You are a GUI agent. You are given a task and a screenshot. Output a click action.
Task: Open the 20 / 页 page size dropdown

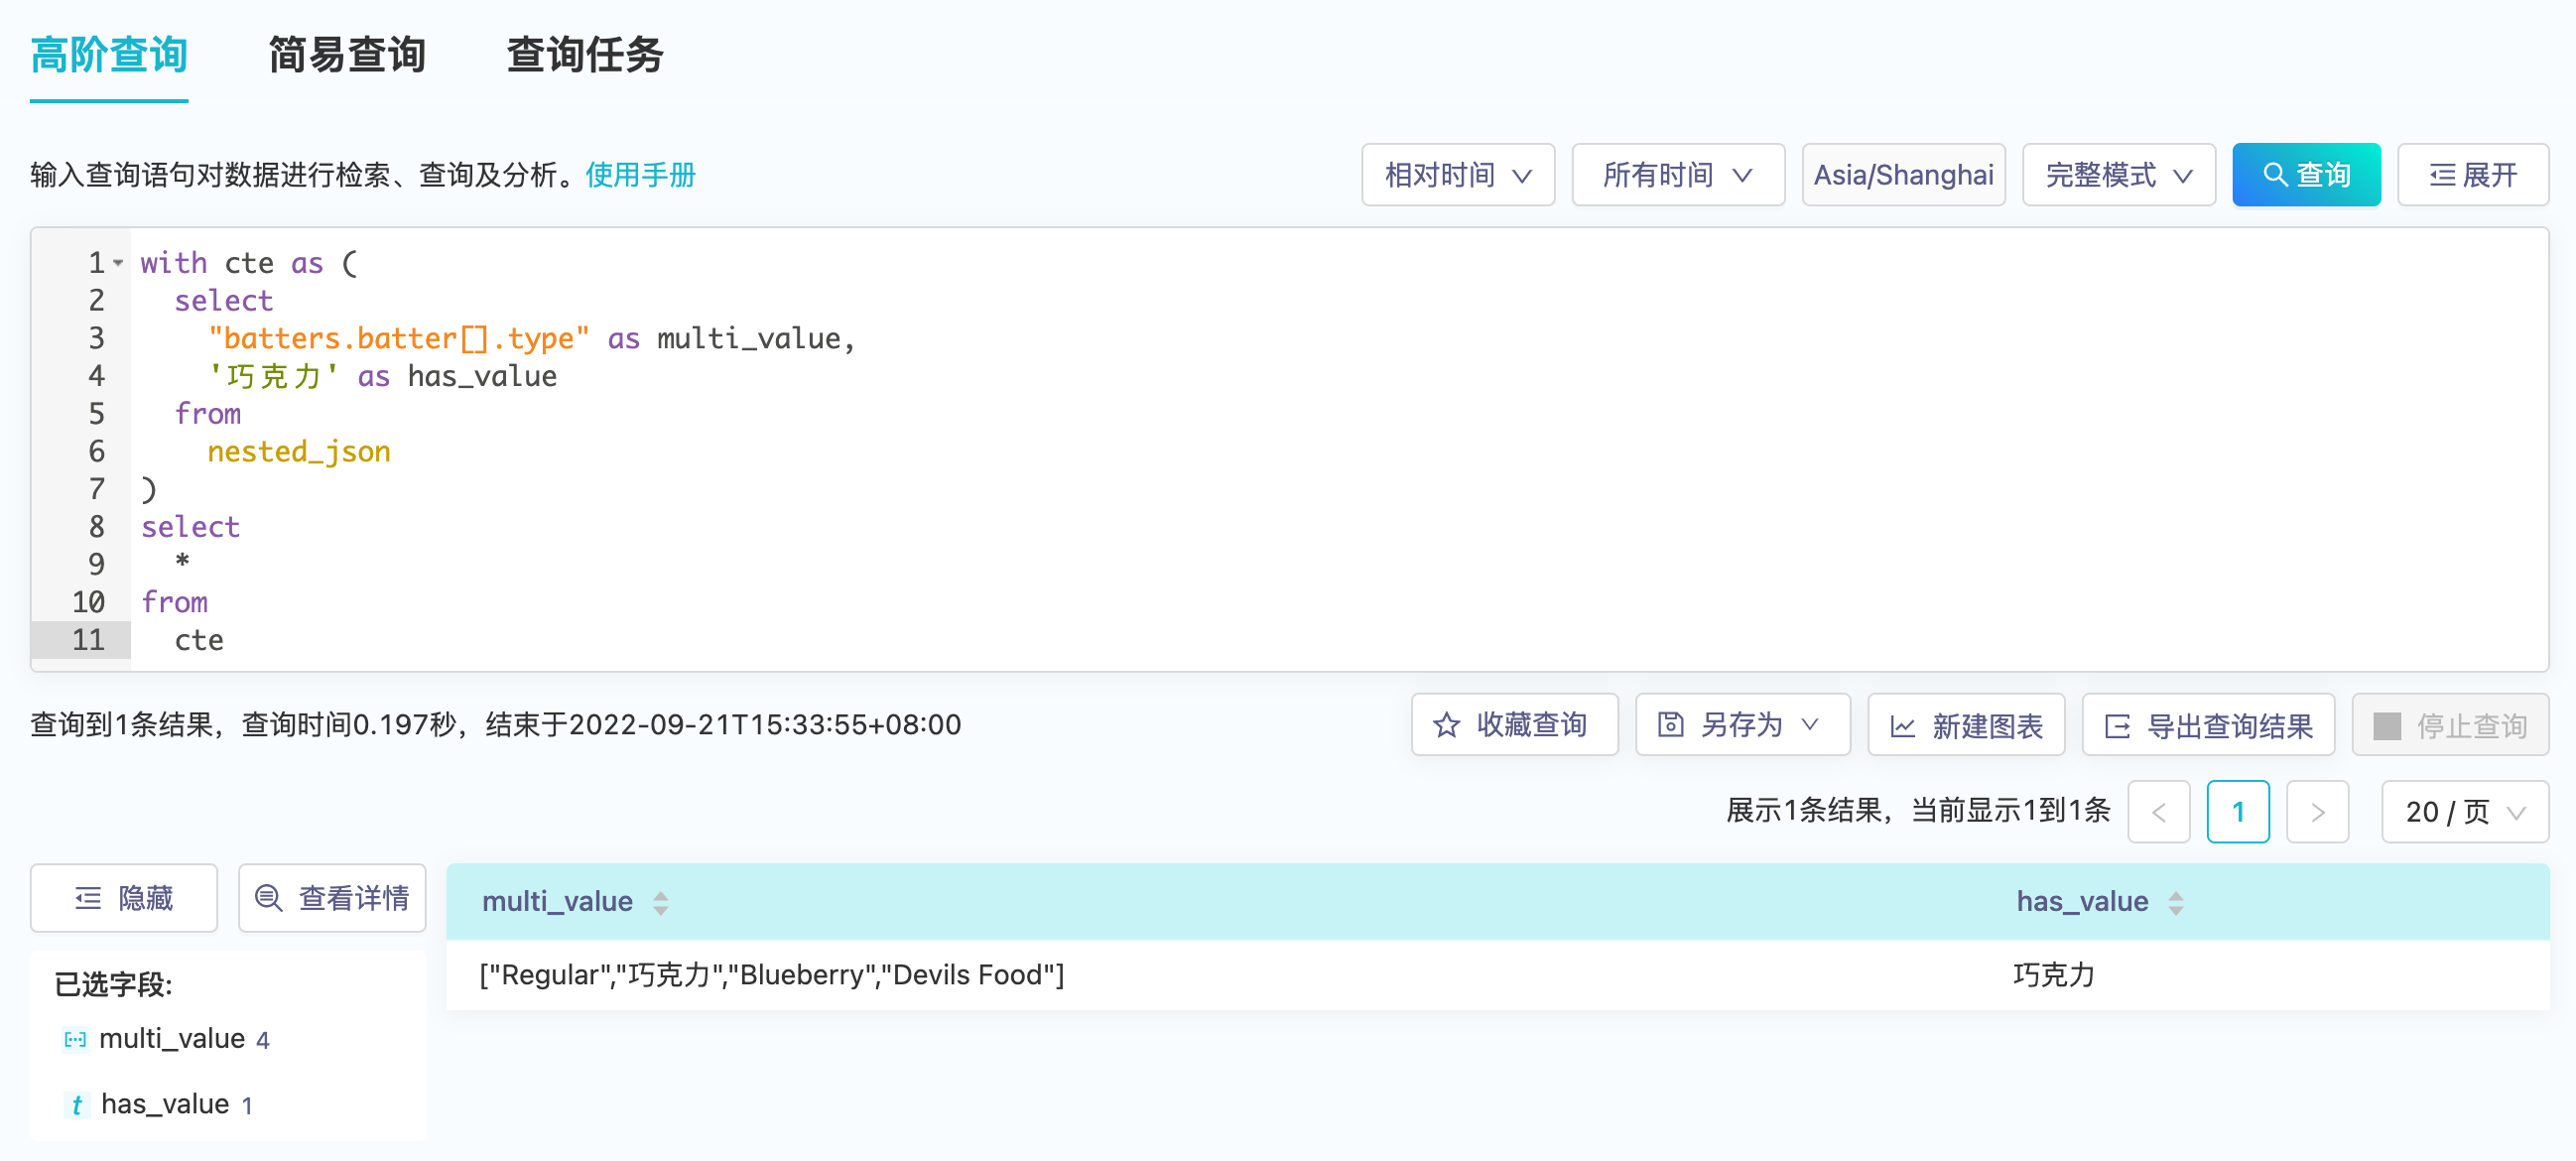2465,812
